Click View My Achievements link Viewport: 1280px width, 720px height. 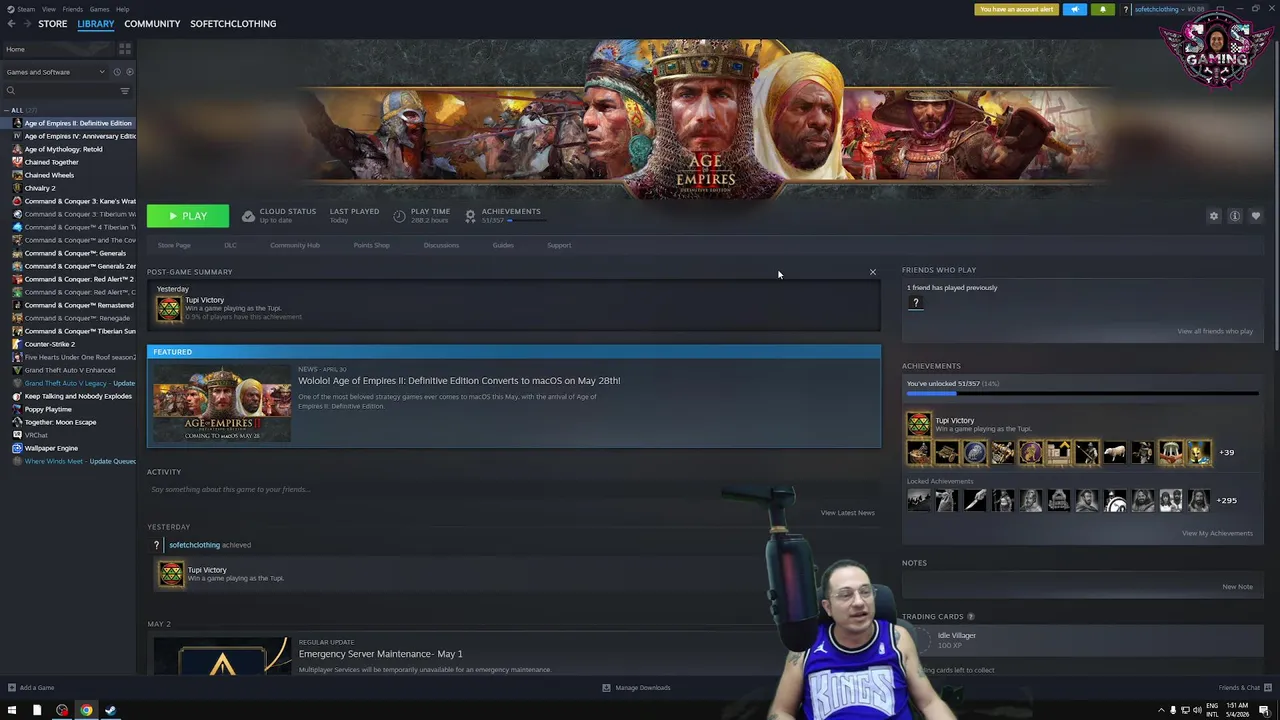click(x=1217, y=533)
